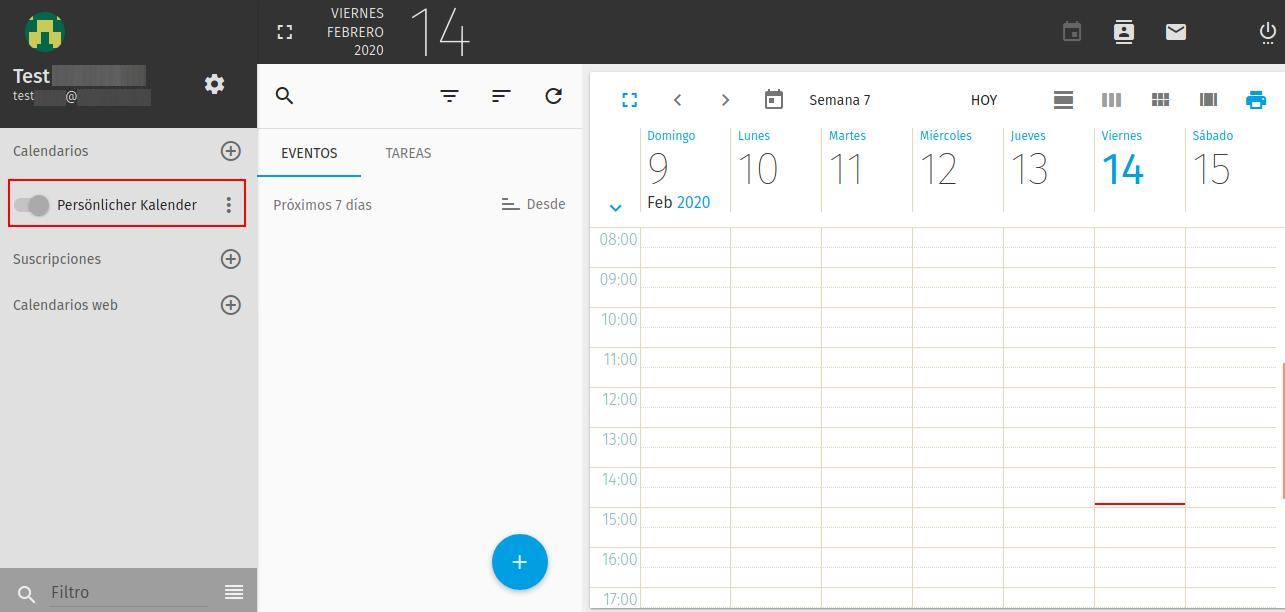Open the address book module
The height and width of the screenshot is (612, 1285).
1124,32
